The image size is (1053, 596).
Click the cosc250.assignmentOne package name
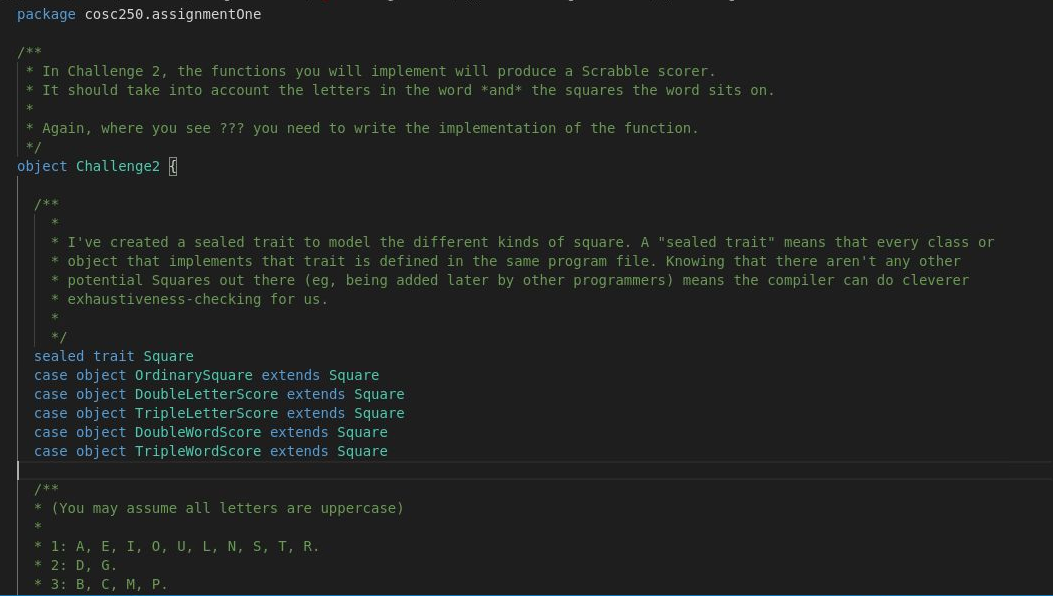pos(172,14)
